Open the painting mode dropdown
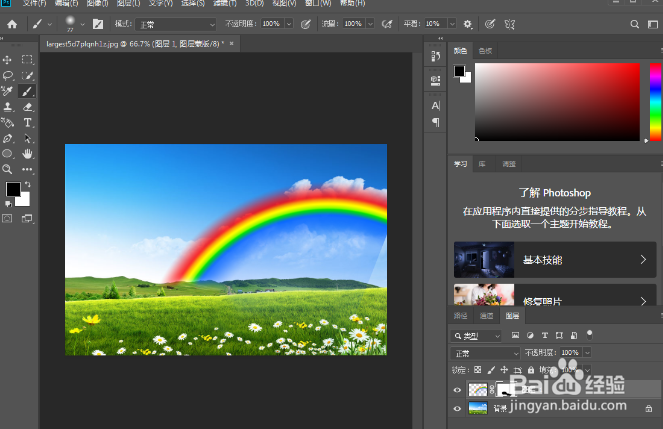This screenshot has height=429, width=663. [x=176, y=25]
